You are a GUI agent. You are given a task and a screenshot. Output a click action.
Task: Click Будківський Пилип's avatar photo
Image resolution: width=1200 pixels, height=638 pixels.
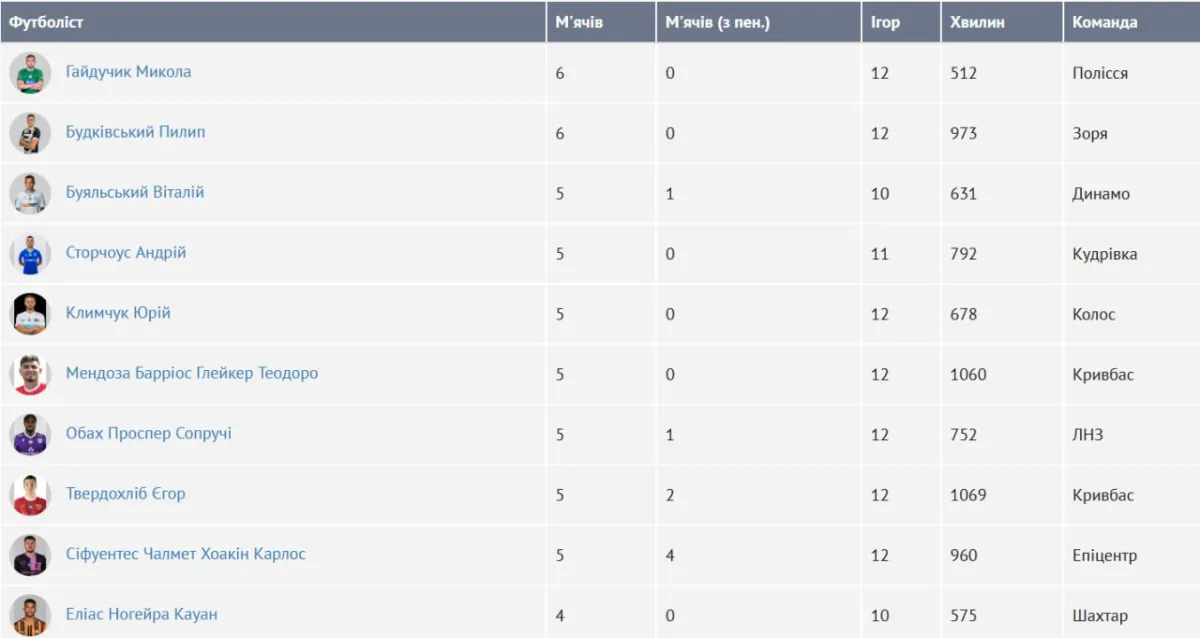[x=30, y=133]
